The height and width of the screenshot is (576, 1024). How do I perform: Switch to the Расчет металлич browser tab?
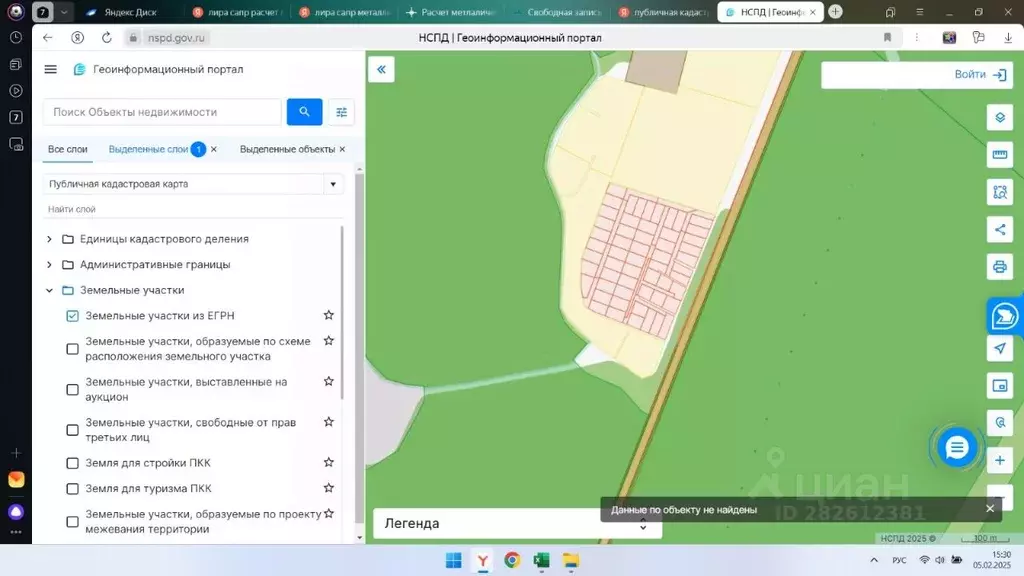point(451,12)
